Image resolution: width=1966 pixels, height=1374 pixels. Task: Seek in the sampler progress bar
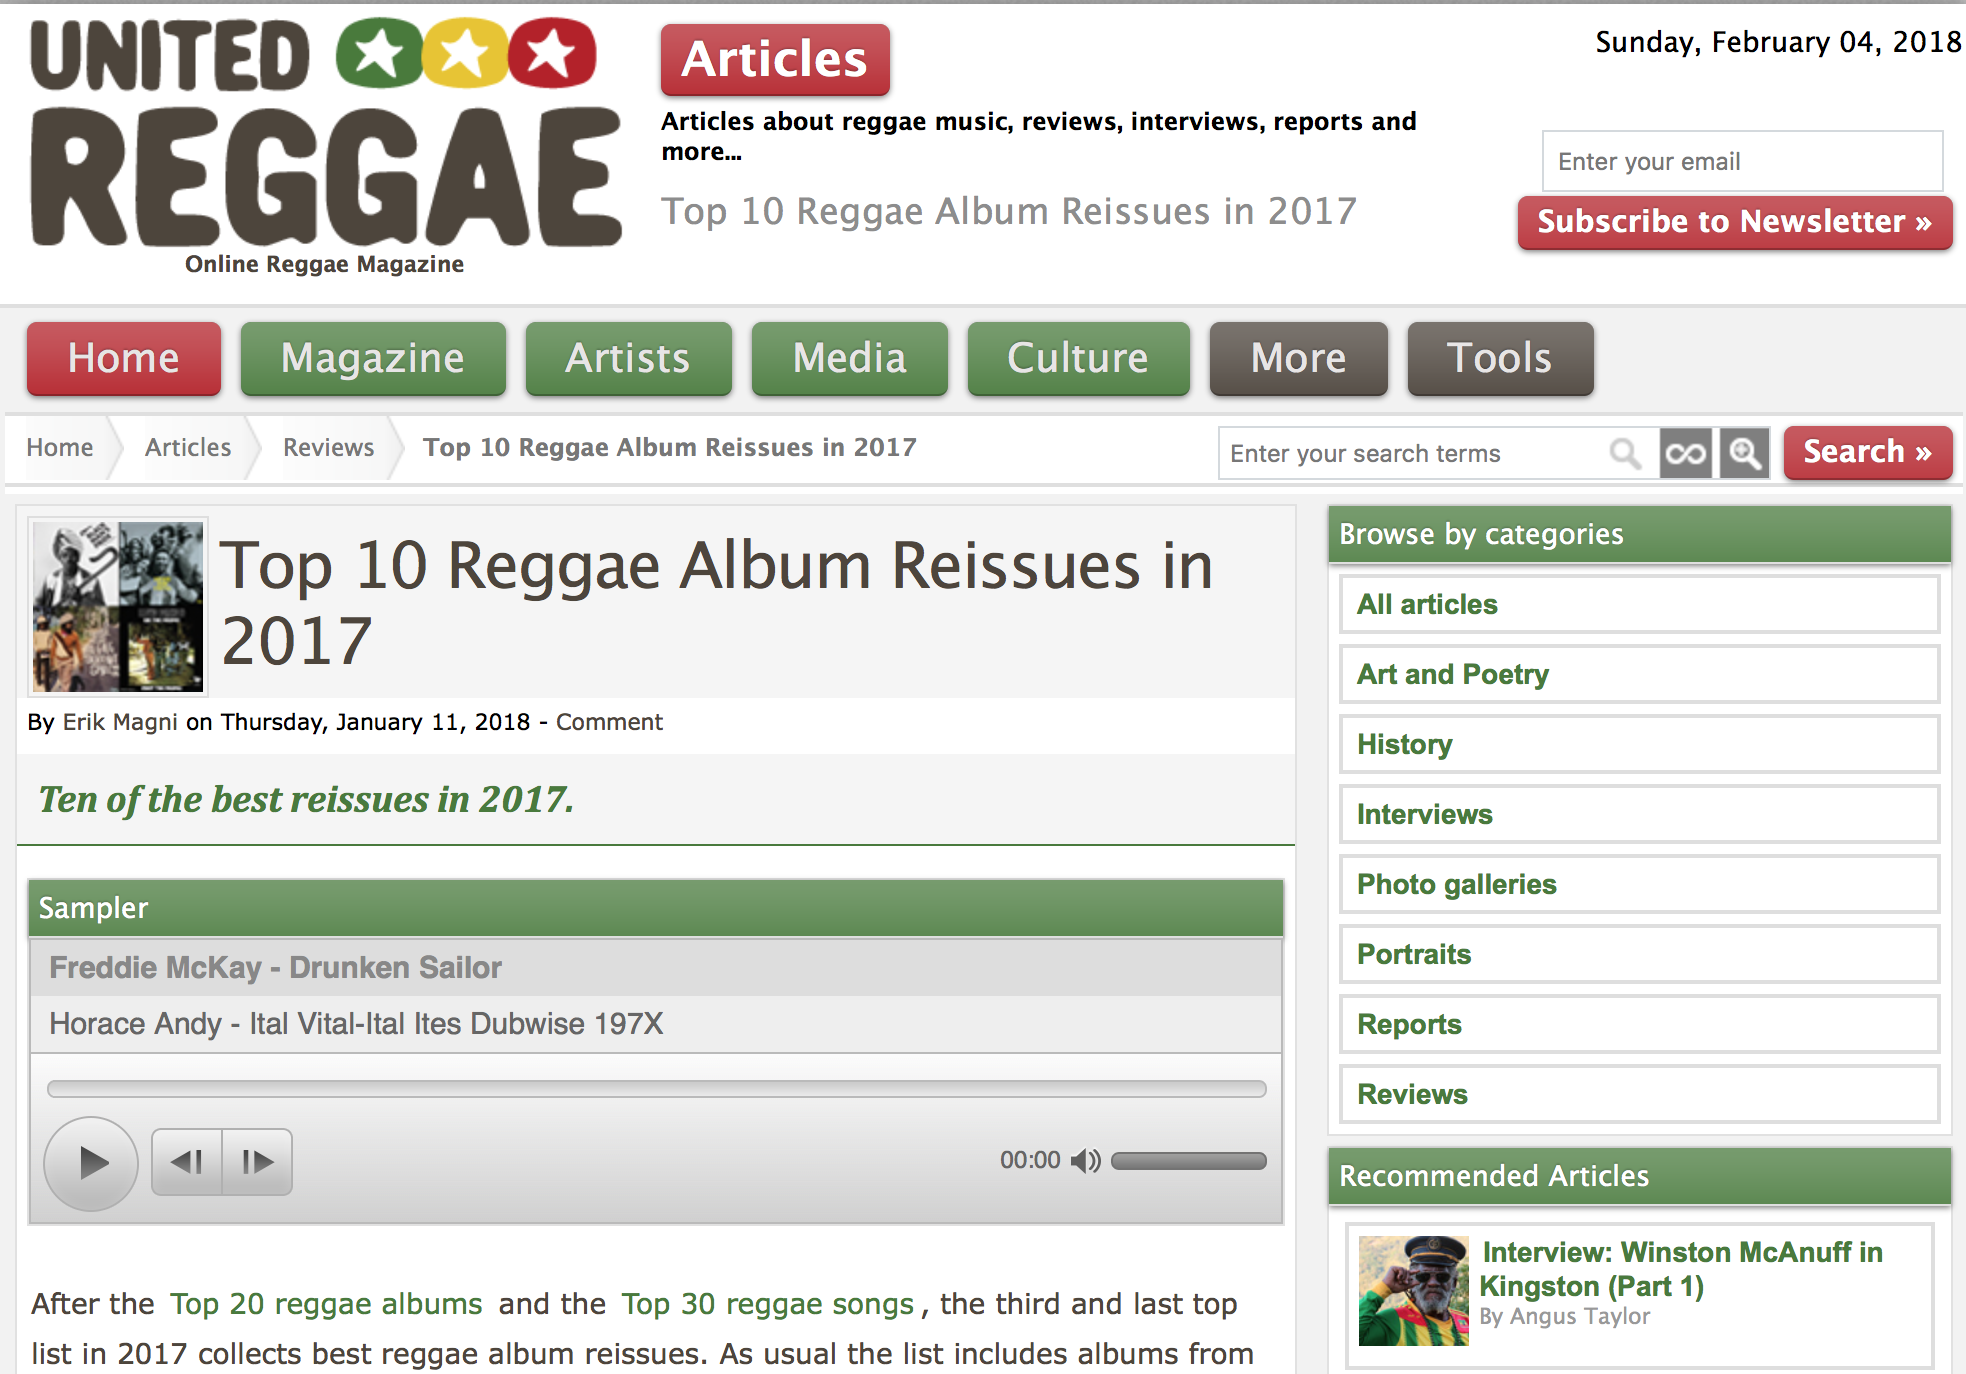(x=657, y=1089)
